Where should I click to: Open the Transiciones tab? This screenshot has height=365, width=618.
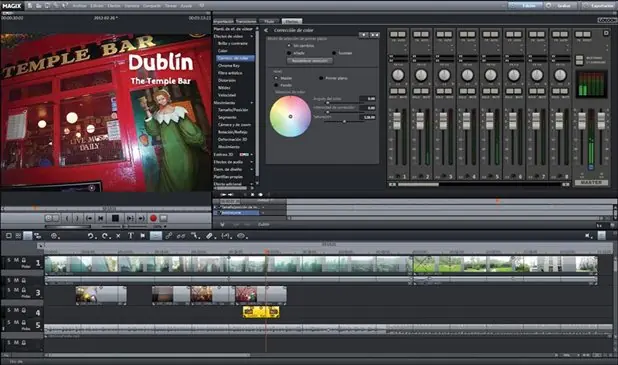(x=246, y=21)
